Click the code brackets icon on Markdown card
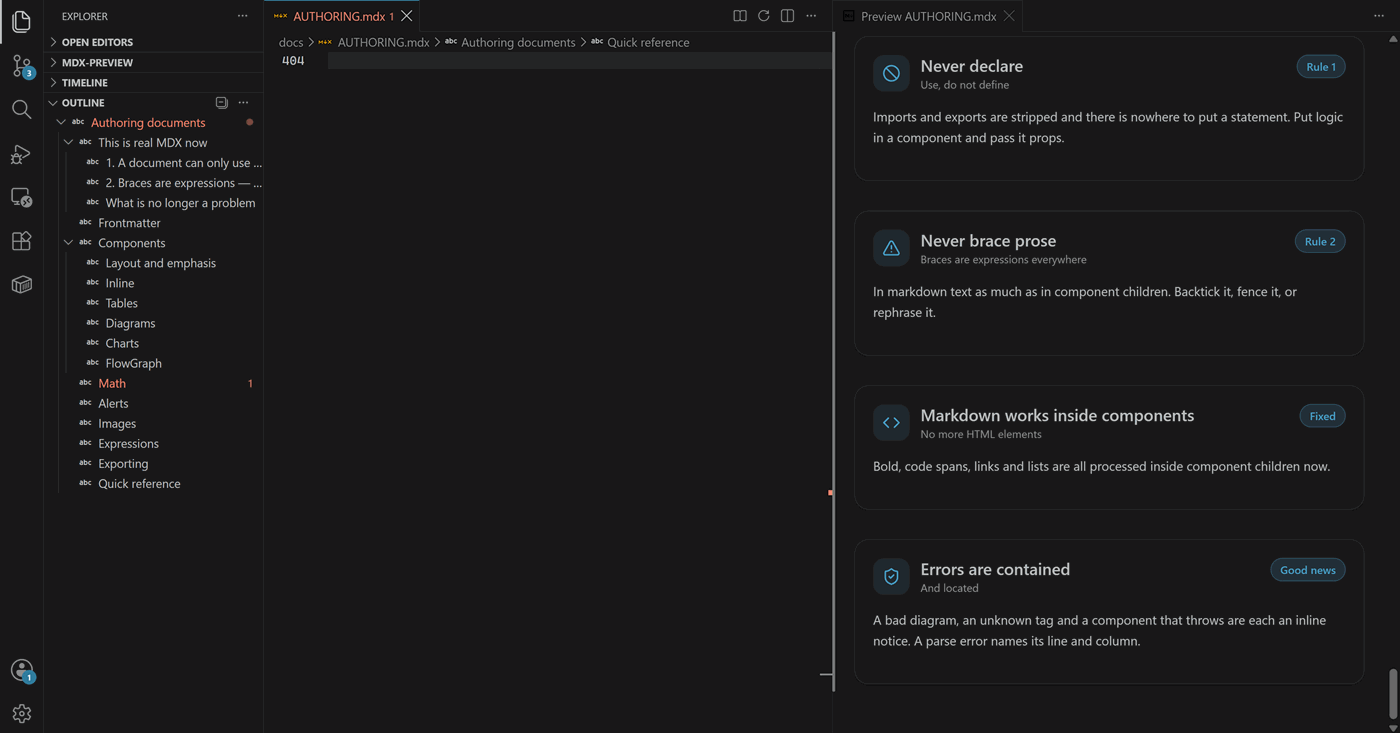The image size is (1400, 733). [891, 422]
